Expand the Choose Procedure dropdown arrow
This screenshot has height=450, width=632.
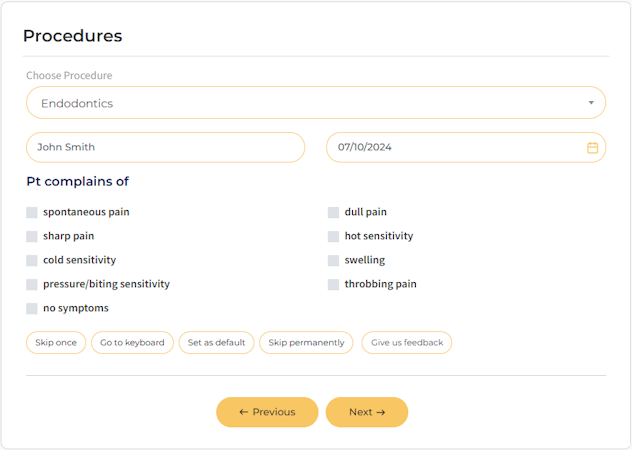tap(591, 103)
